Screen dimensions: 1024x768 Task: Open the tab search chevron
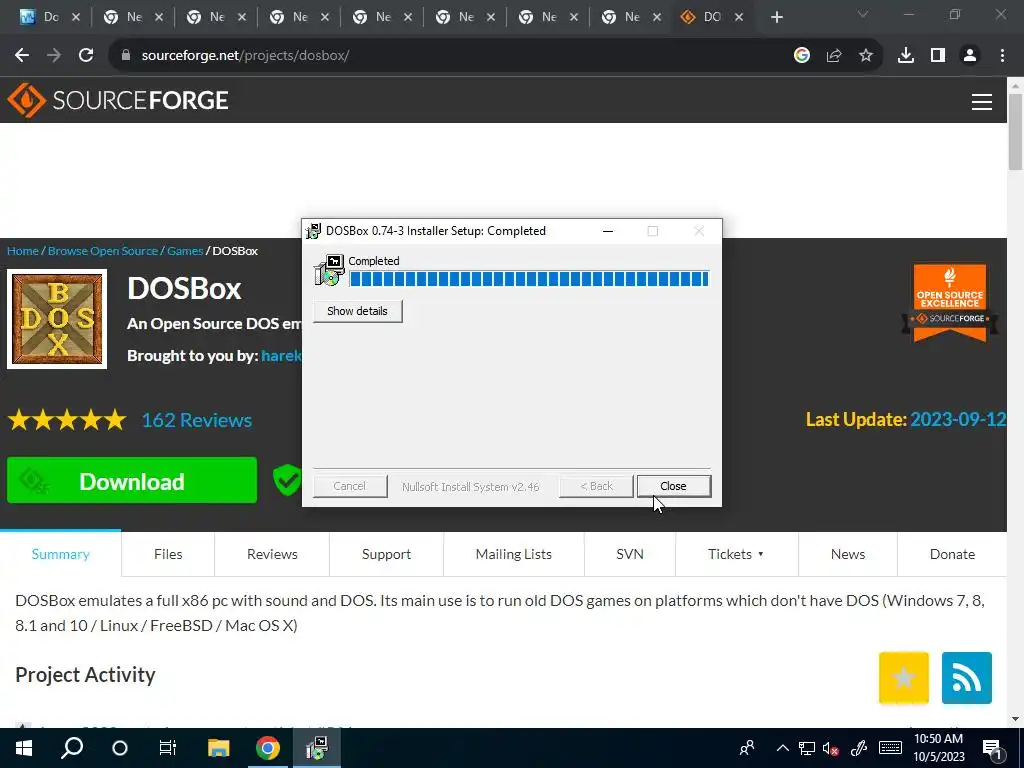coord(863,14)
